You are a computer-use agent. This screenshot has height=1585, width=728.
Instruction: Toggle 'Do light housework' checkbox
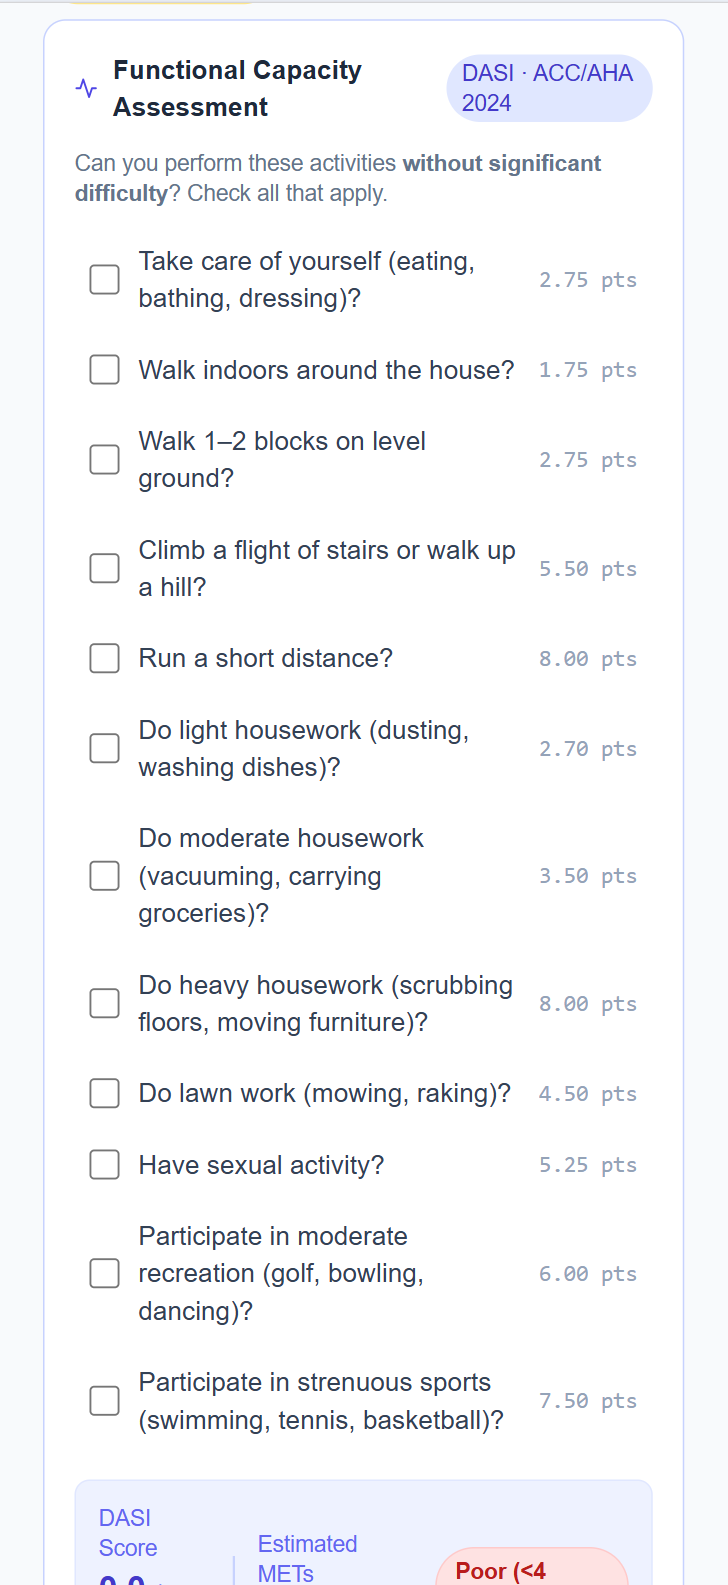105,748
